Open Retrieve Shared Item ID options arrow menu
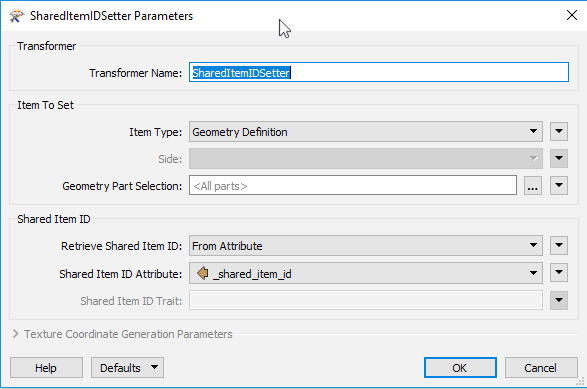This screenshot has width=587, height=389. pyautogui.click(x=559, y=246)
